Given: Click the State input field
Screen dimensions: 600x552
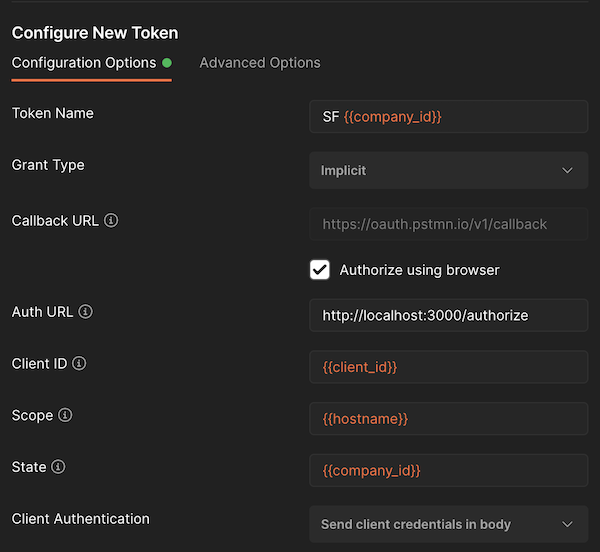Looking at the screenshot, I should coord(448,471).
